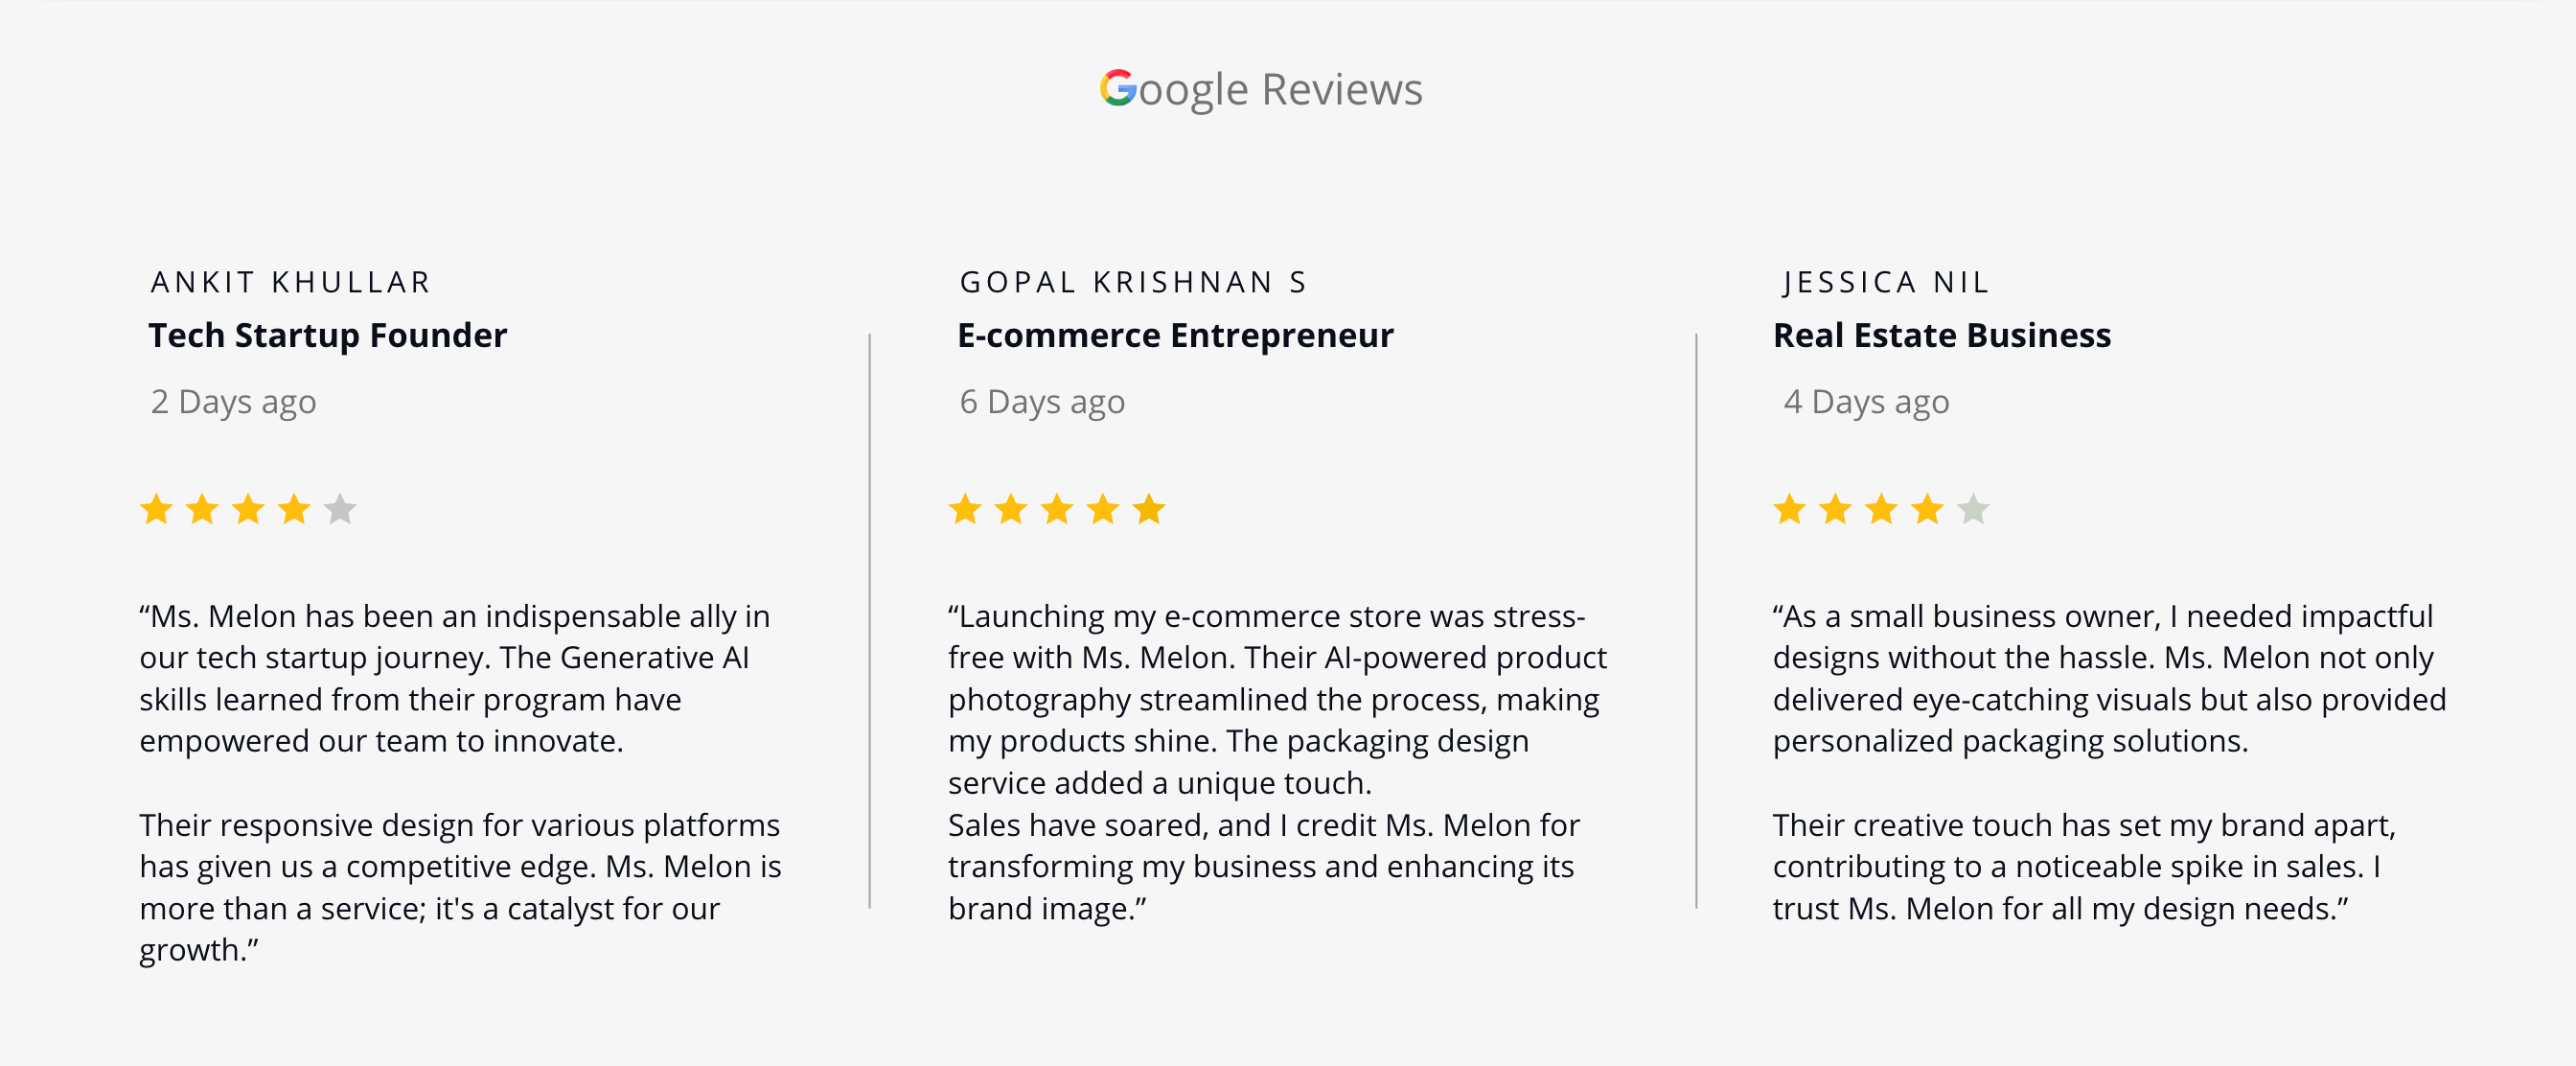Click Jessica Nil's fourth gold star

pyautogui.click(x=1927, y=509)
